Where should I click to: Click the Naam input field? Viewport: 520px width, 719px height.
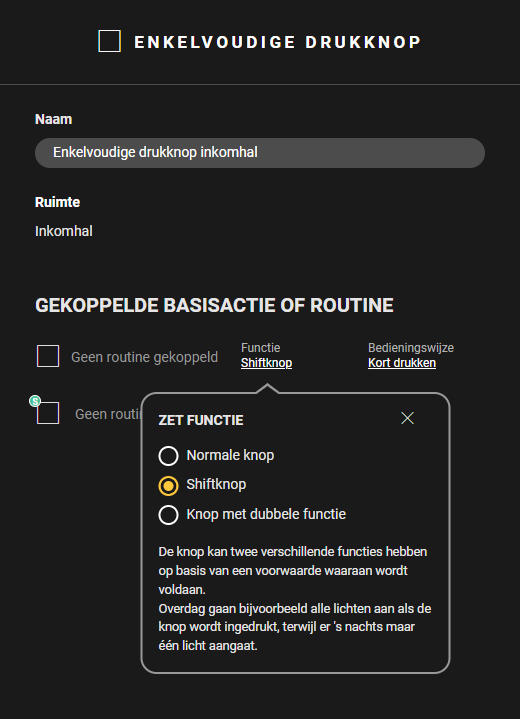click(x=260, y=153)
